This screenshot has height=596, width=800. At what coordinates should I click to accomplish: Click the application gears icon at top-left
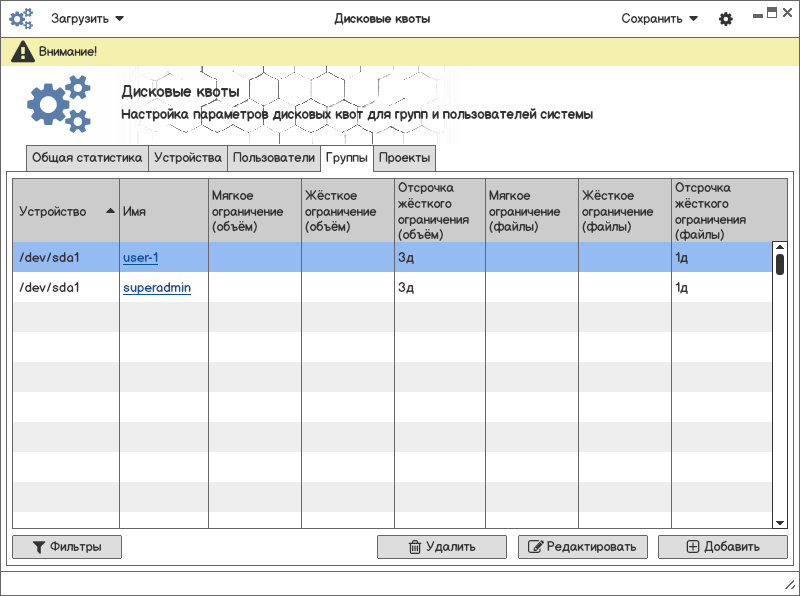[x=21, y=19]
